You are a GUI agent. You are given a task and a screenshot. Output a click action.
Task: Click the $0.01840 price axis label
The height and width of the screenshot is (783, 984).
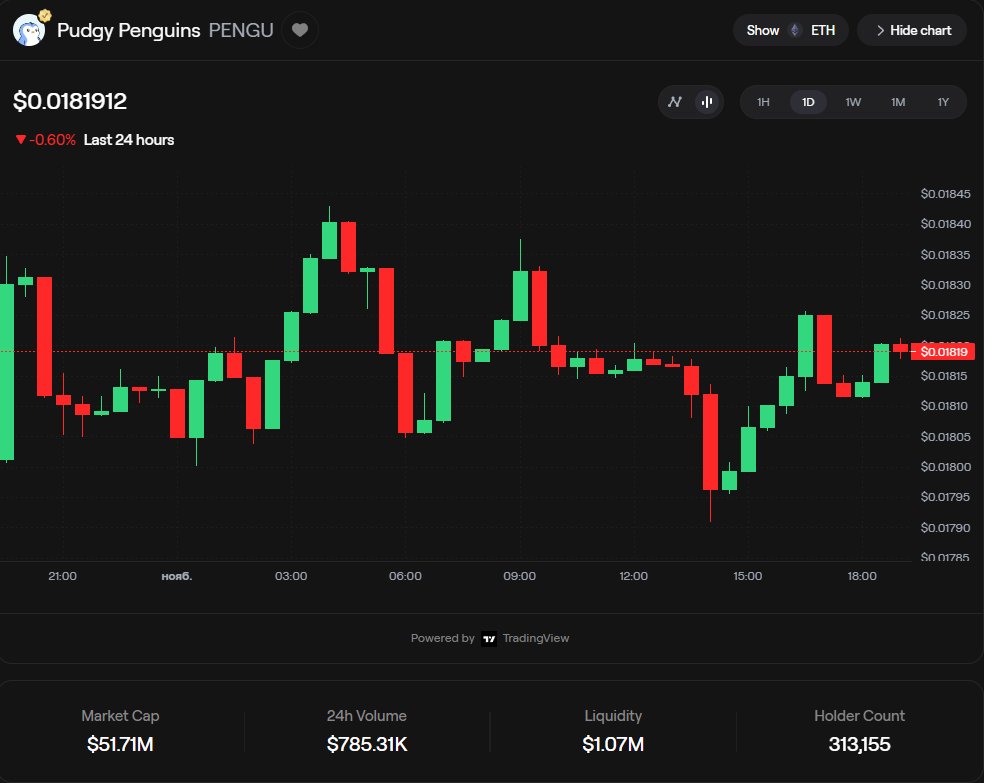click(x=946, y=224)
